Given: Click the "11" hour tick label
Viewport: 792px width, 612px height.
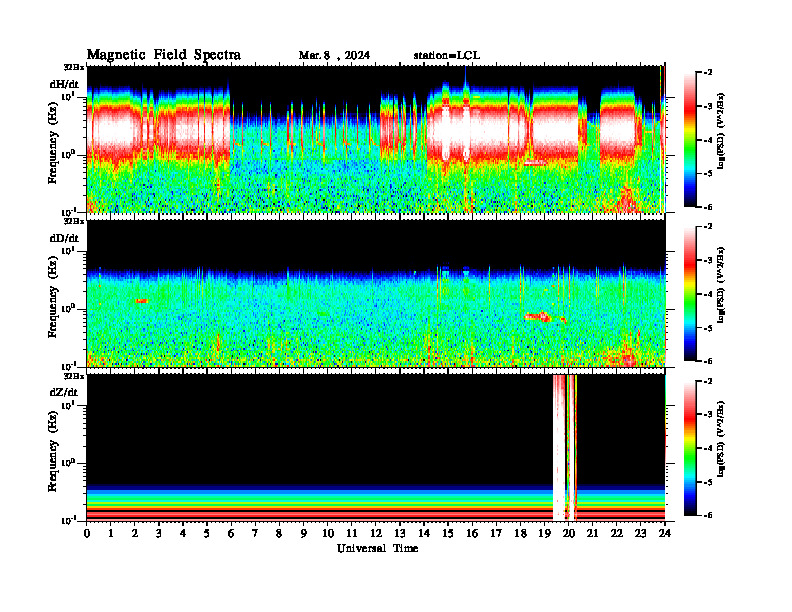Looking at the screenshot, I should (352, 533).
